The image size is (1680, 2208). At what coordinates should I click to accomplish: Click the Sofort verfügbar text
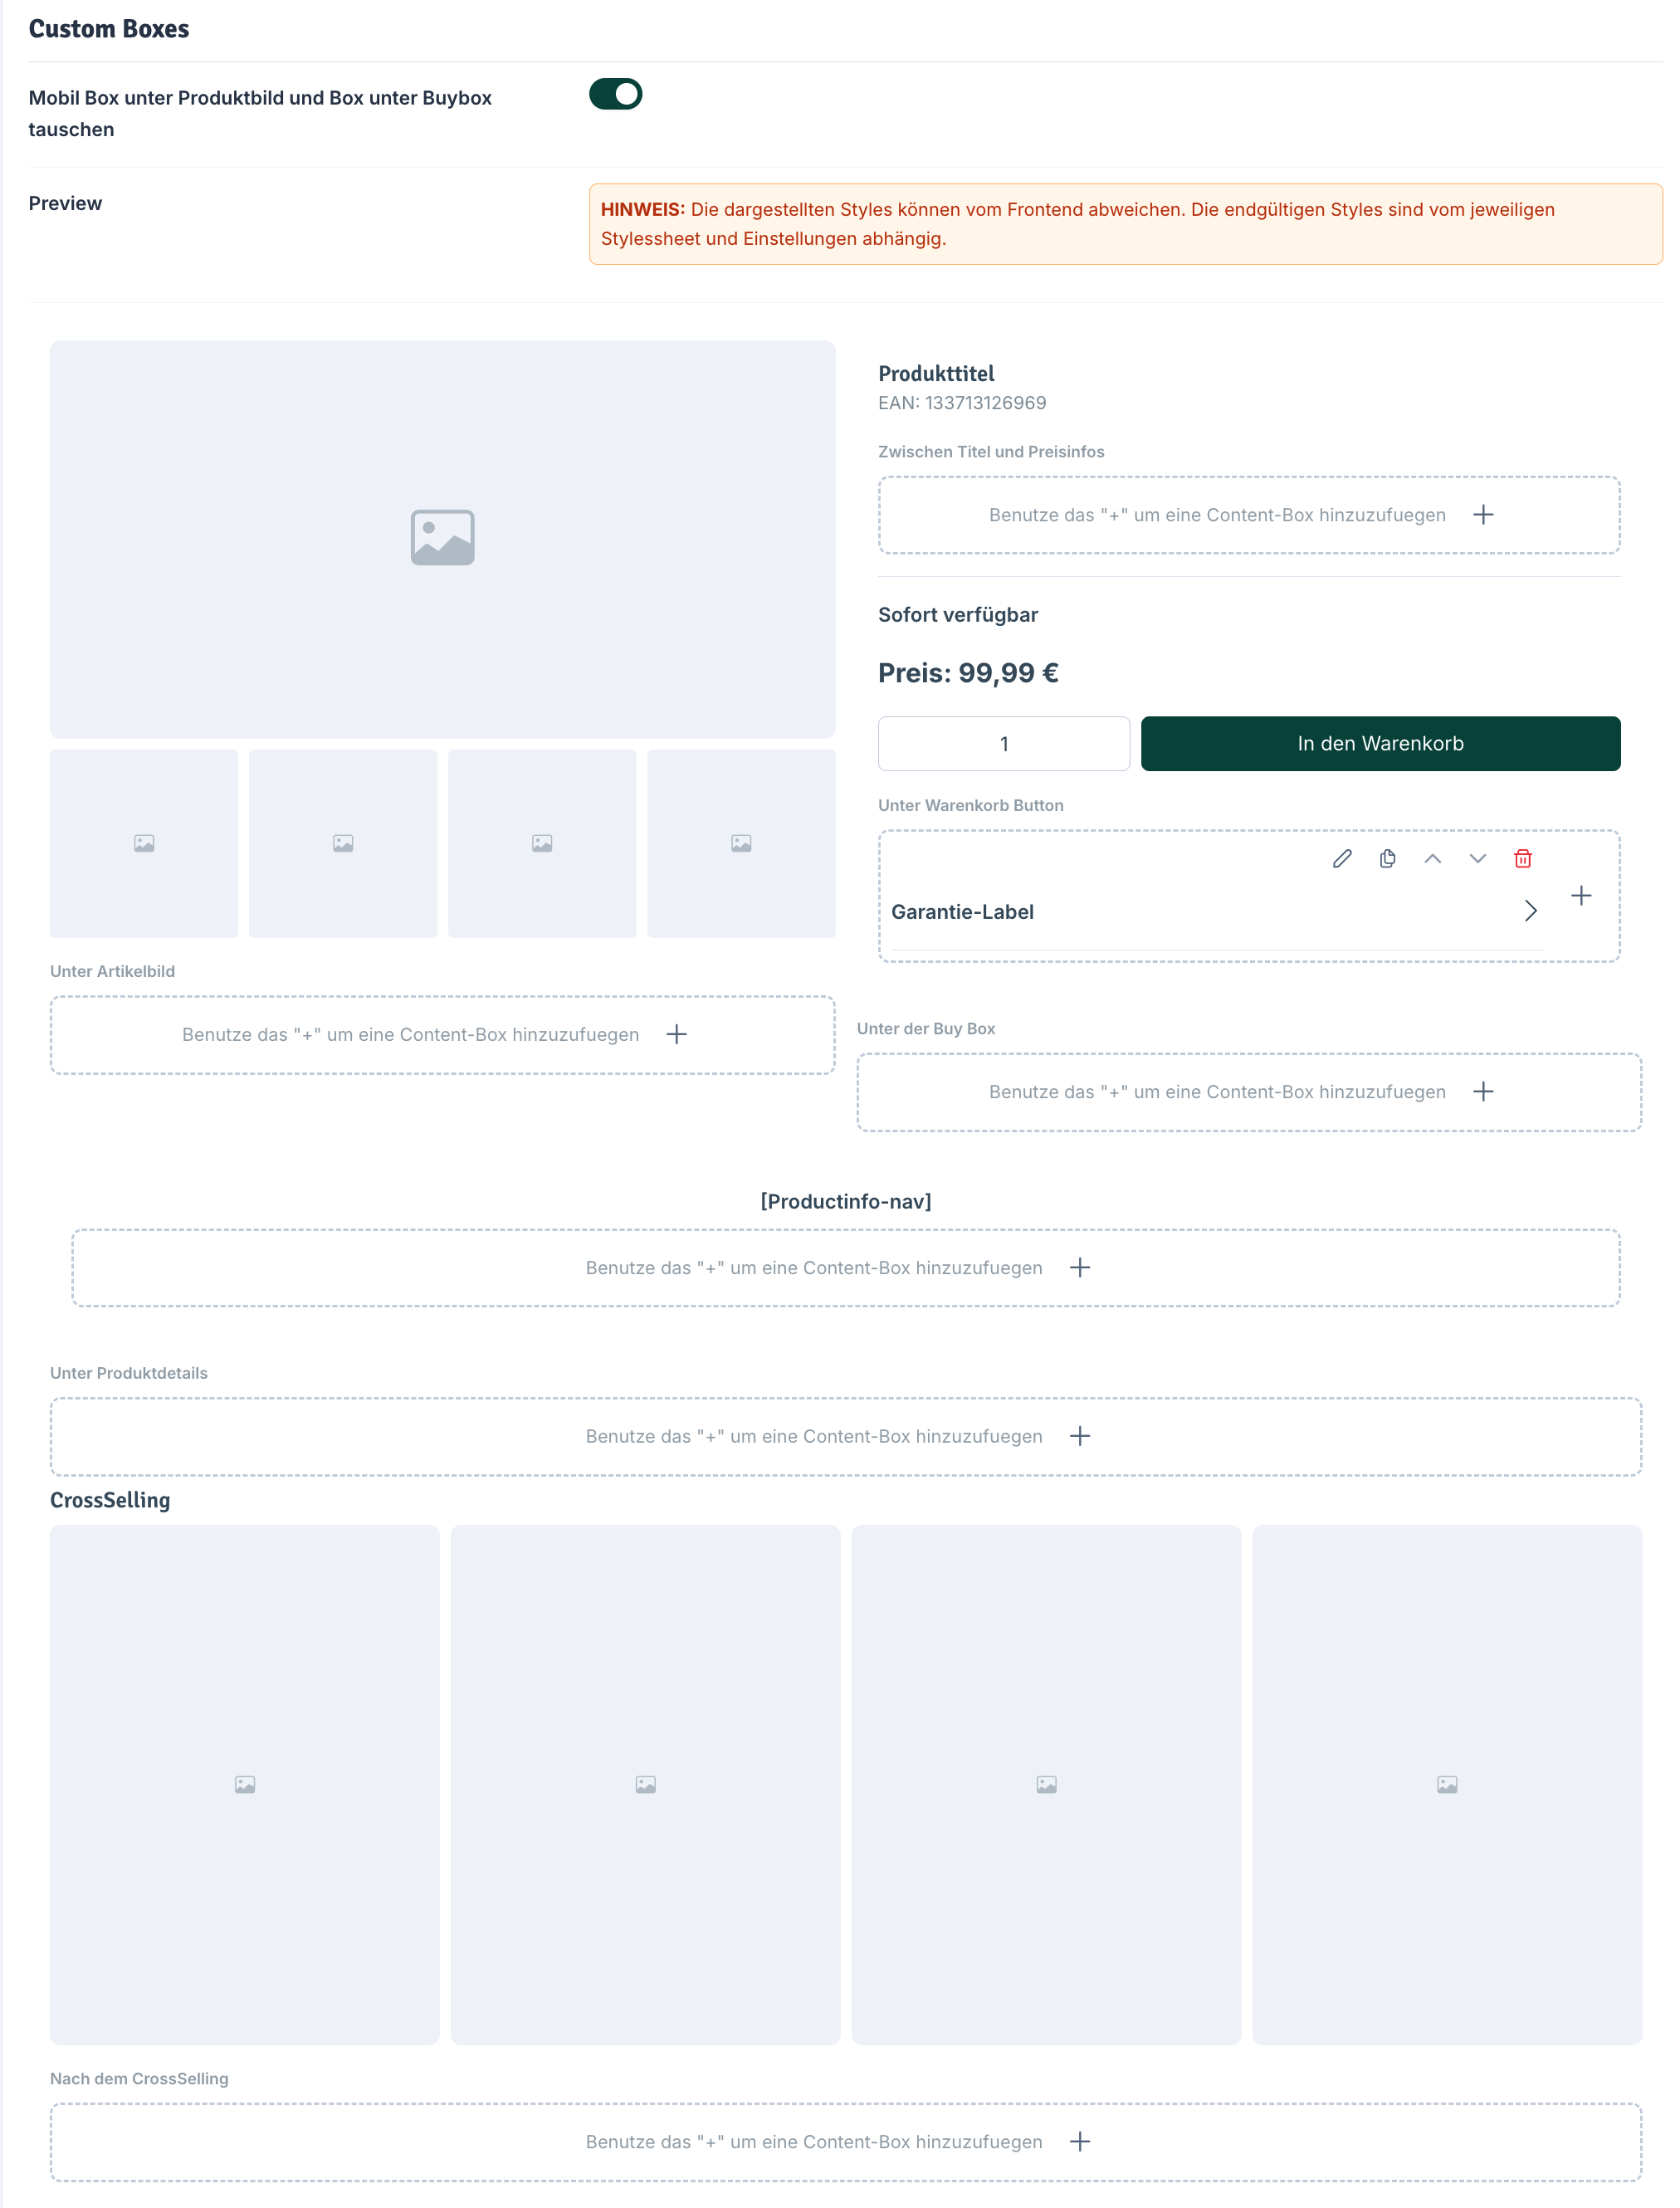958,615
